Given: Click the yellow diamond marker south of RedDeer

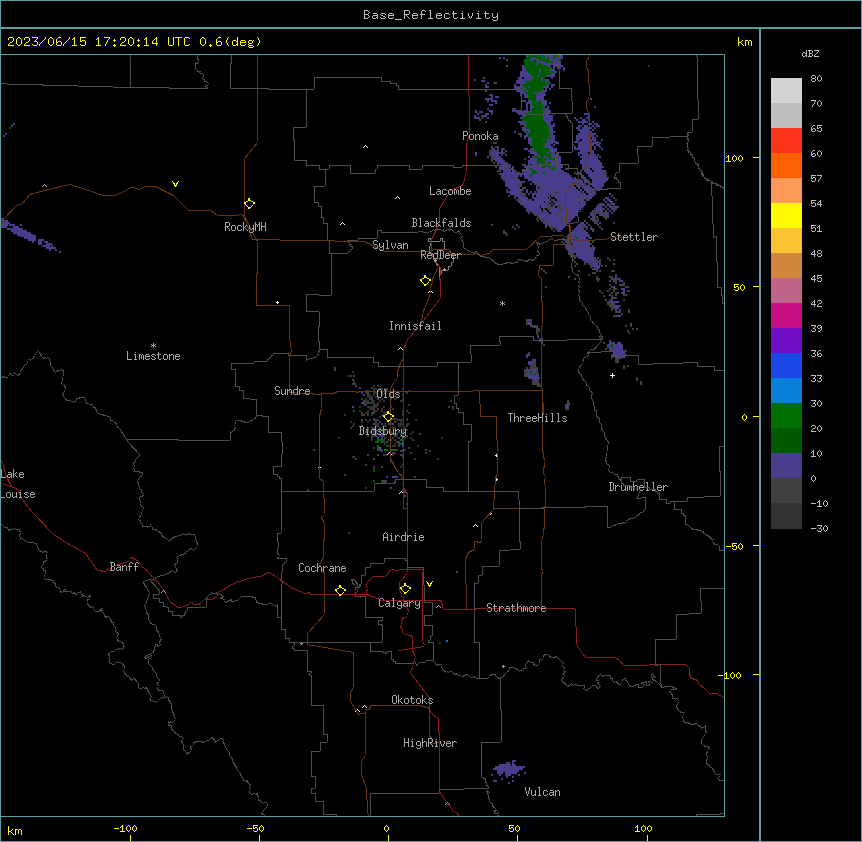Looking at the screenshot, I should pyautogui.click(x=426, y=281).
